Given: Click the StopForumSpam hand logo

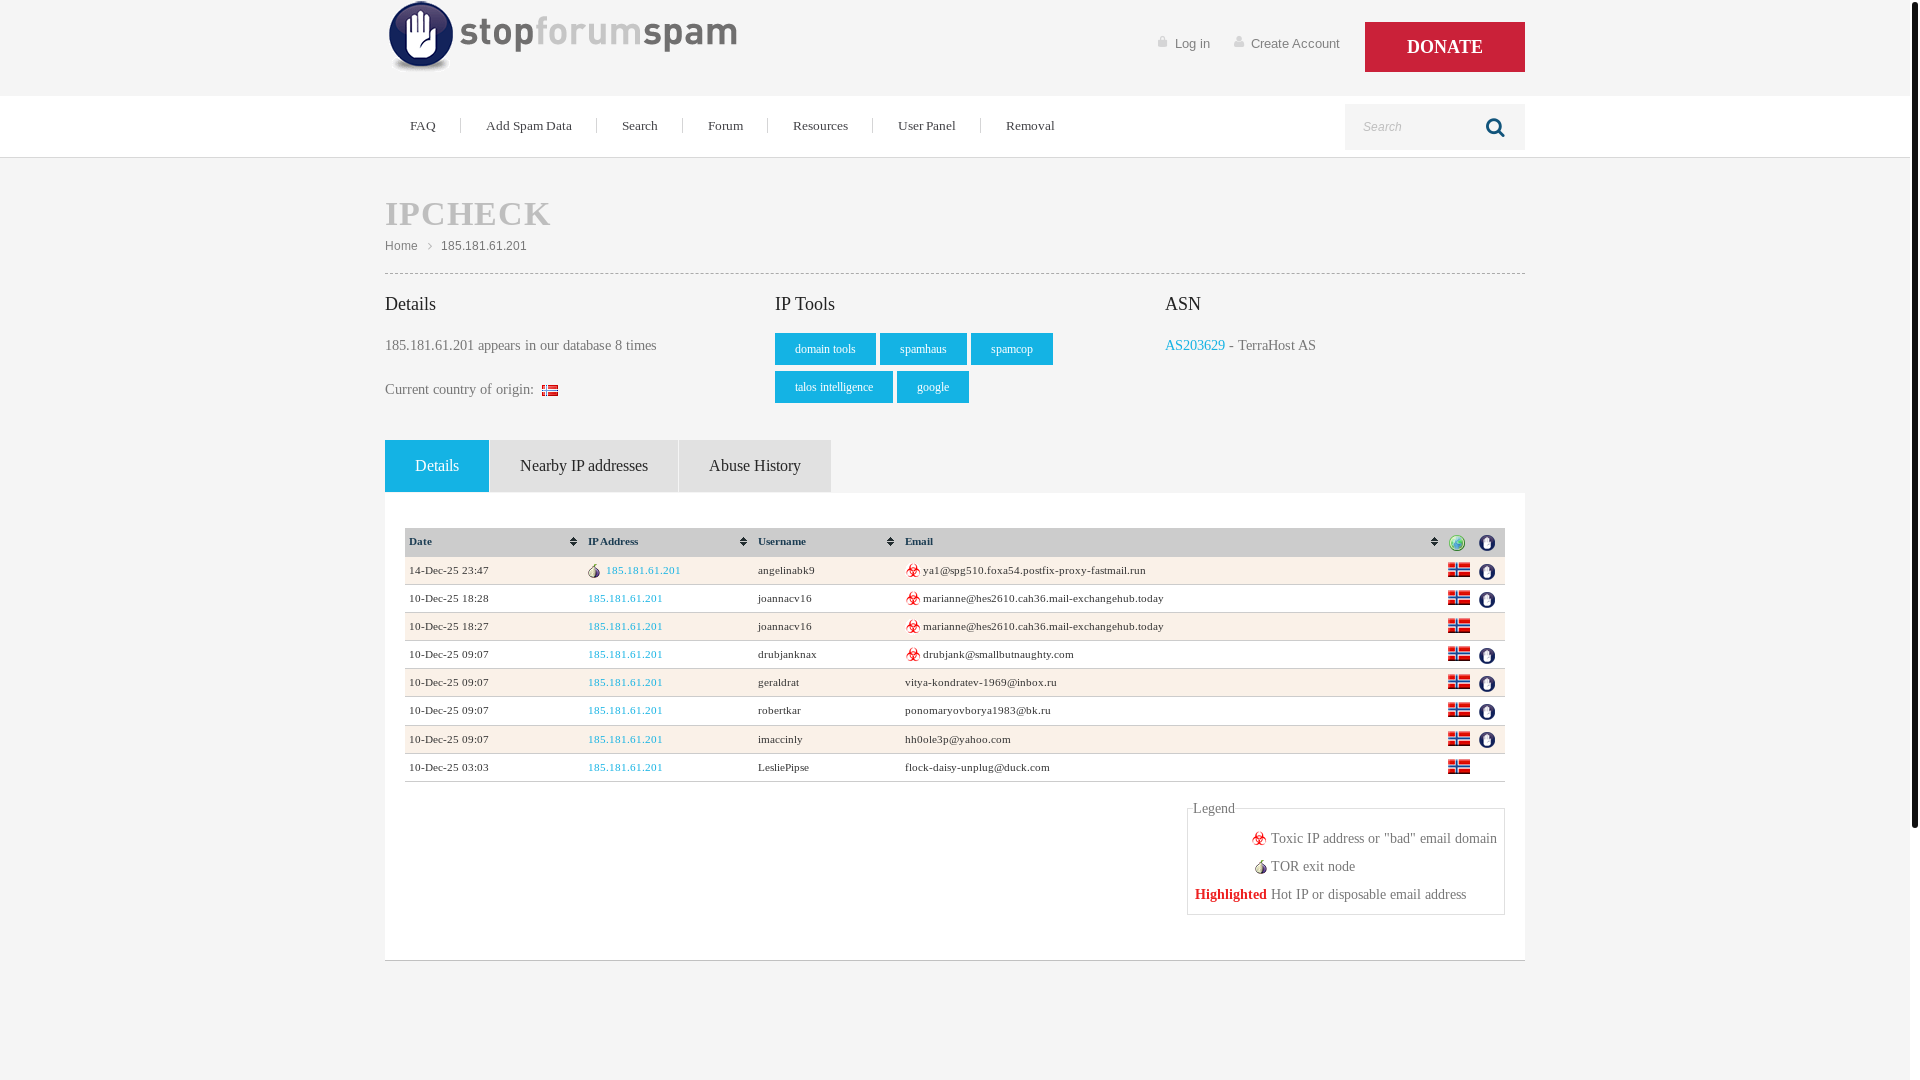Looking at the screenshot, I should click(421, 36).
